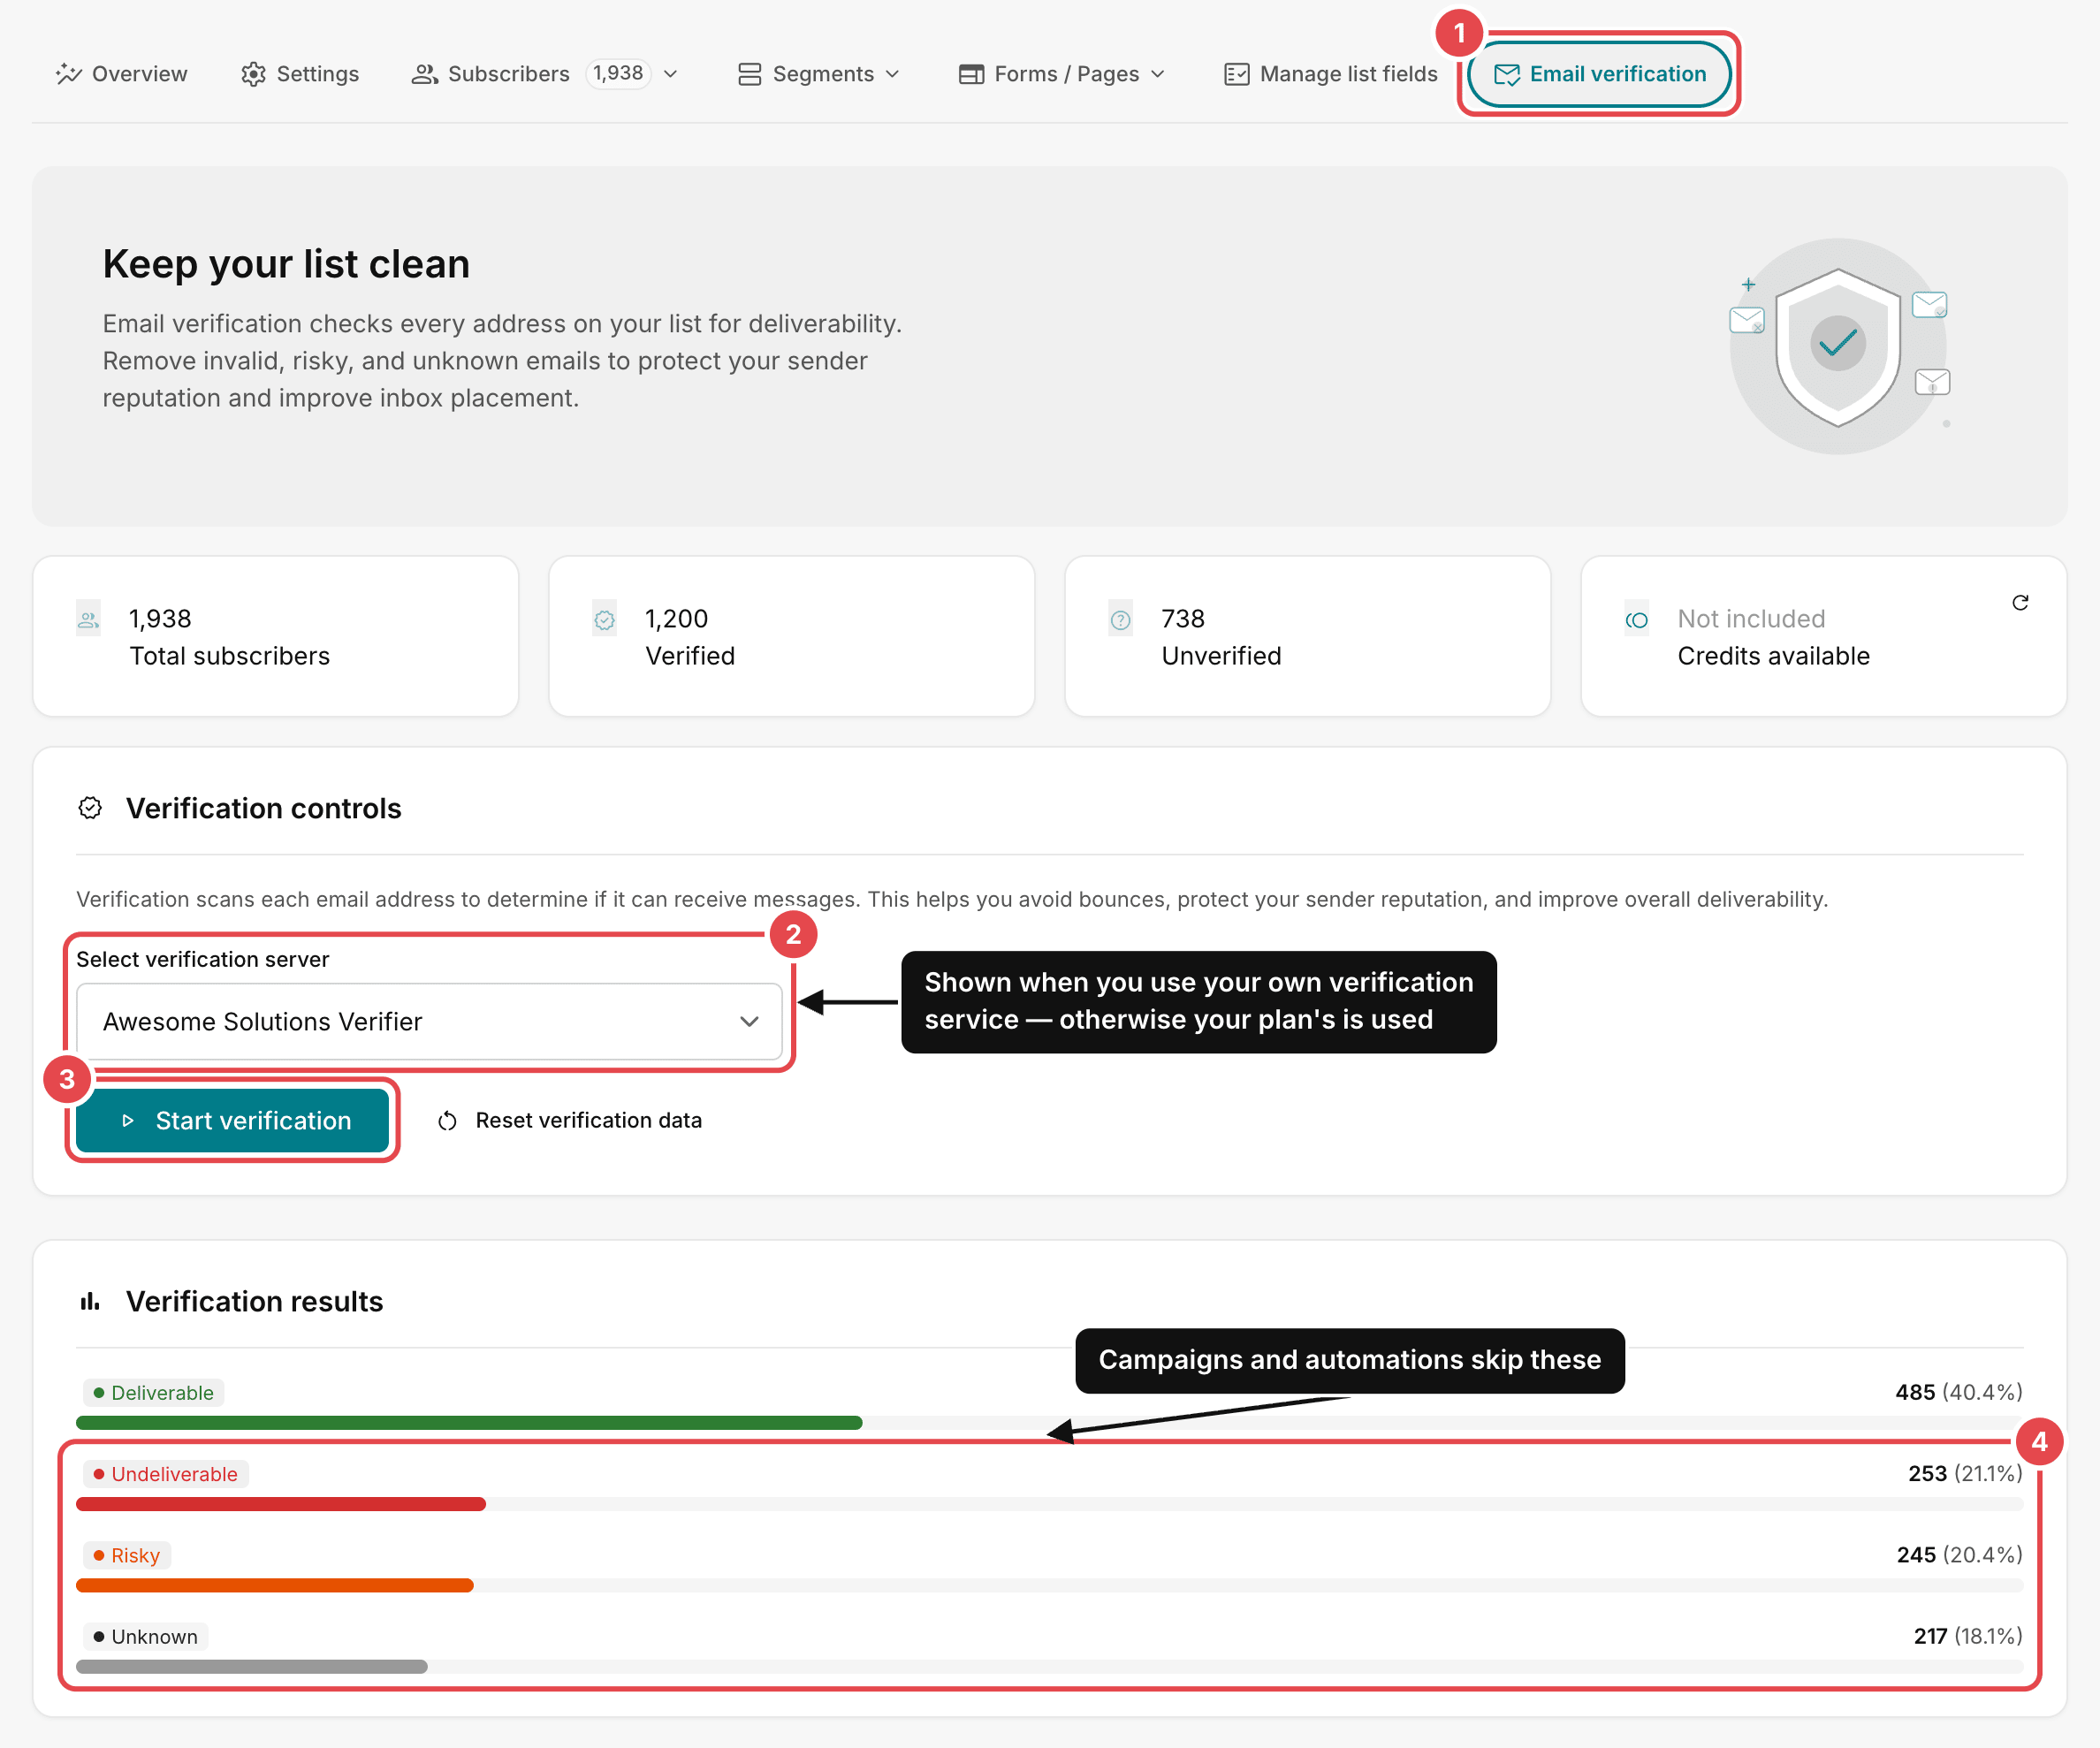Click the Deliverable status tag
The width and height of the screenshot is (2100, 1748).
pyautogui.click(x=153, y=1392)
